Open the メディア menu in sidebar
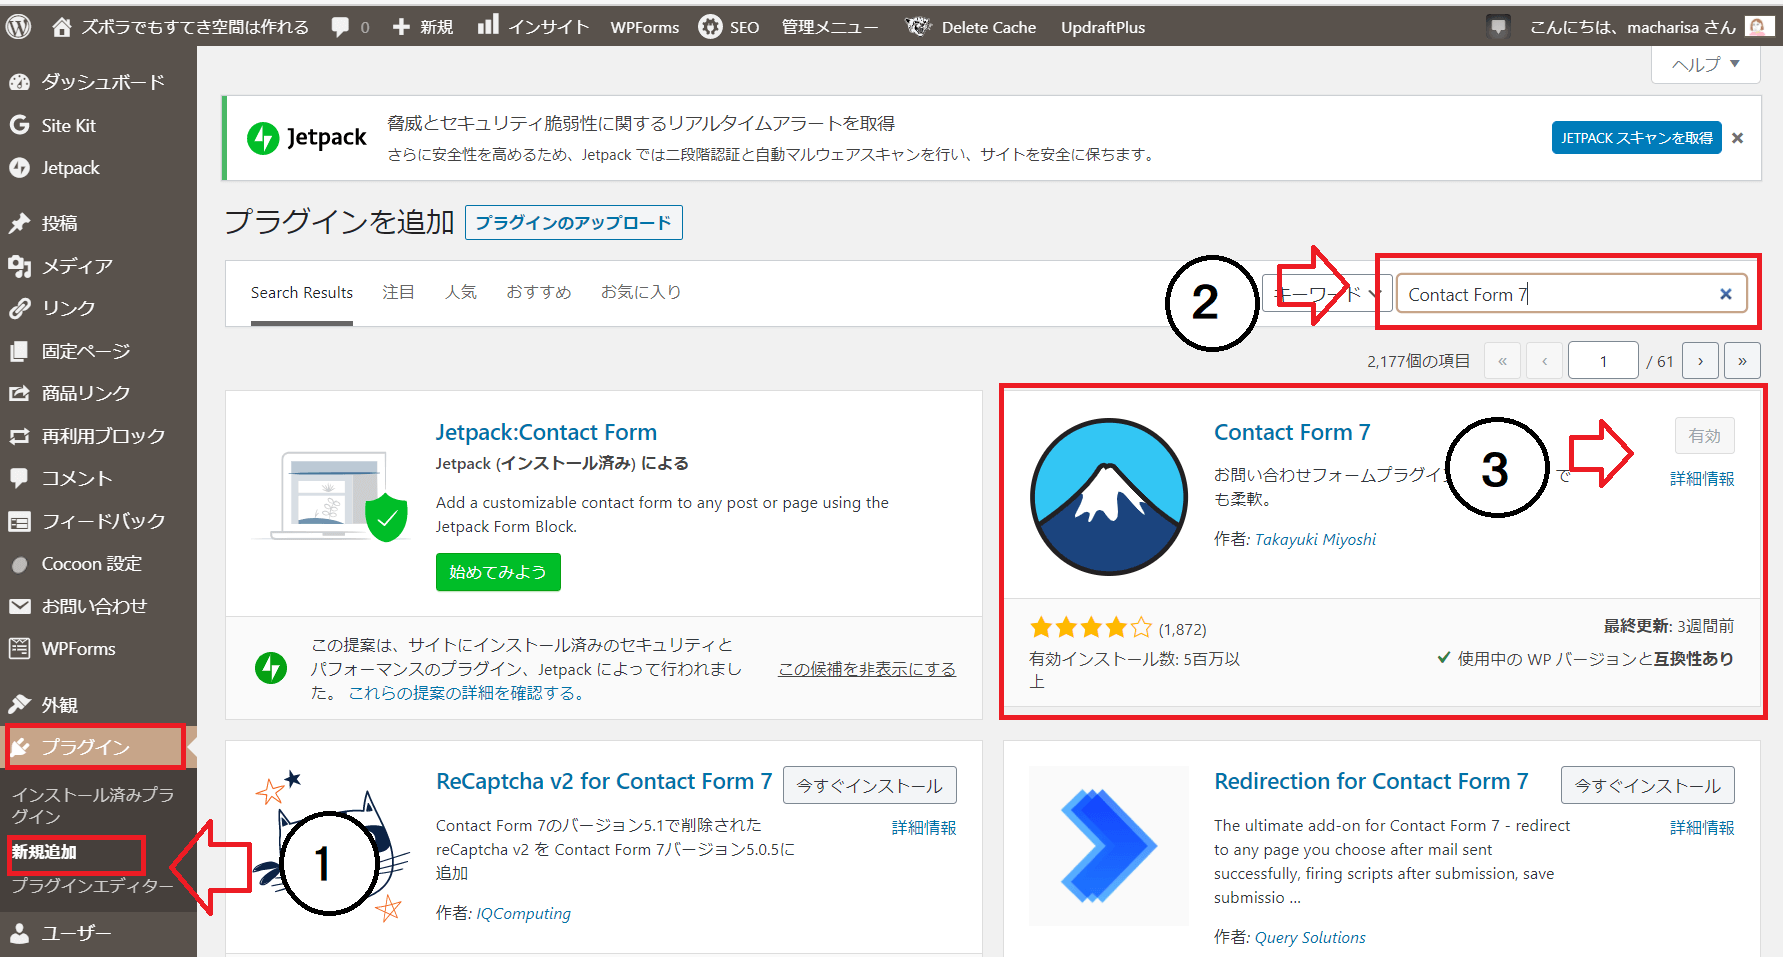The width and height of the screenshot is (1783, 957). pyautogui.click(x=76, y=266)
